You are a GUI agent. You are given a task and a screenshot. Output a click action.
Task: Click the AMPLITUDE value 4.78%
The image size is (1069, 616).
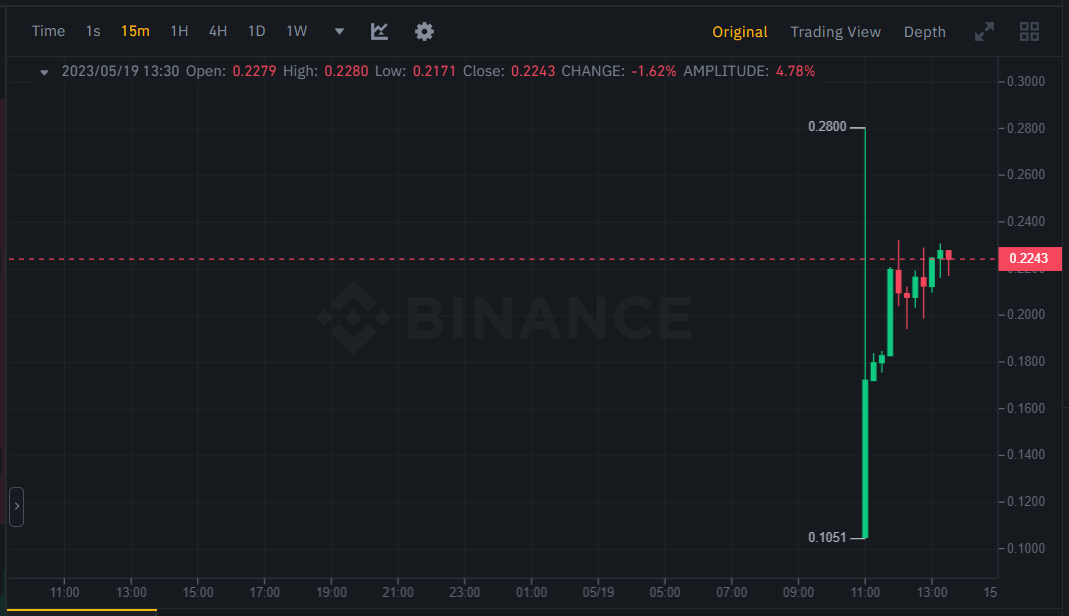click(x=796, y=72)
